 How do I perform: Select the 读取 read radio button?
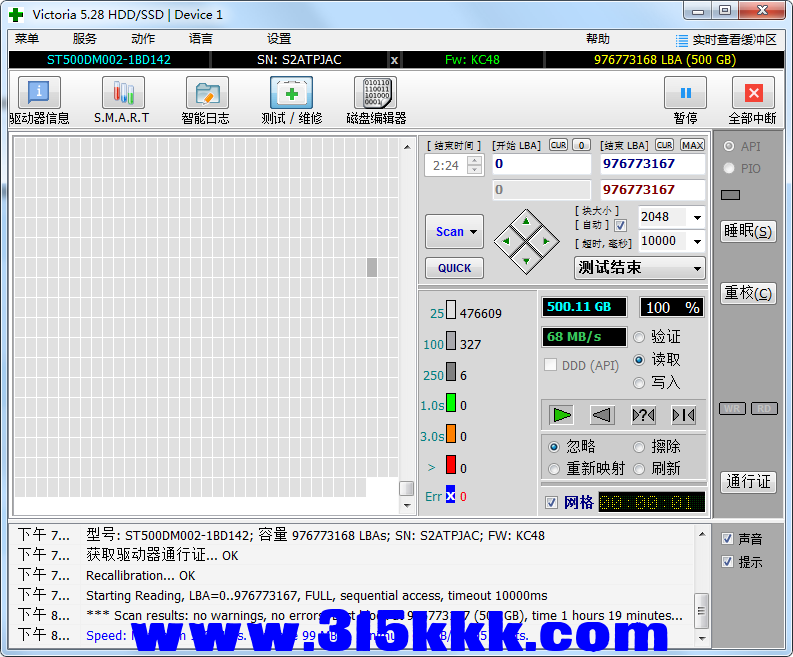coord(639,360)
